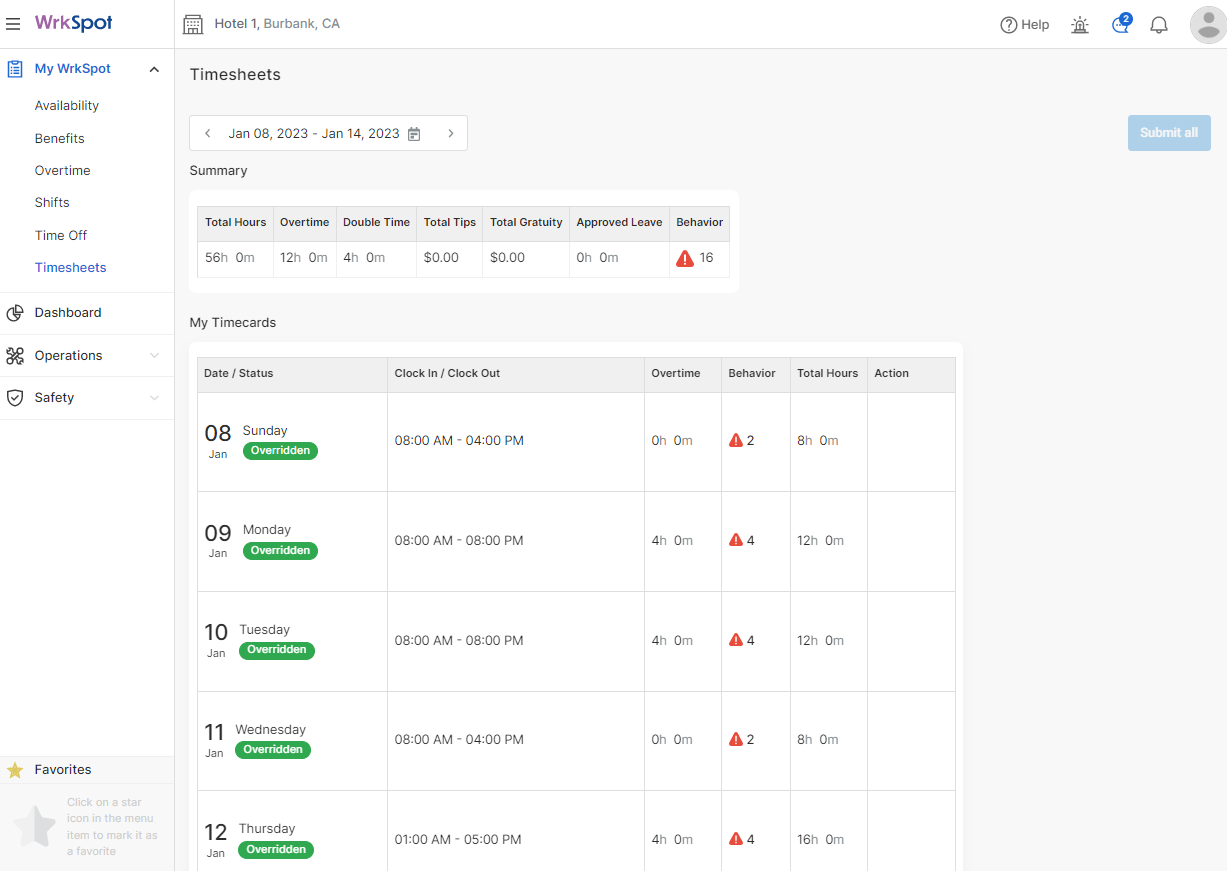This screenshot has height=871, width=1227.
Task: Go to the previous week with the left arrow
Action: point(207,132)
